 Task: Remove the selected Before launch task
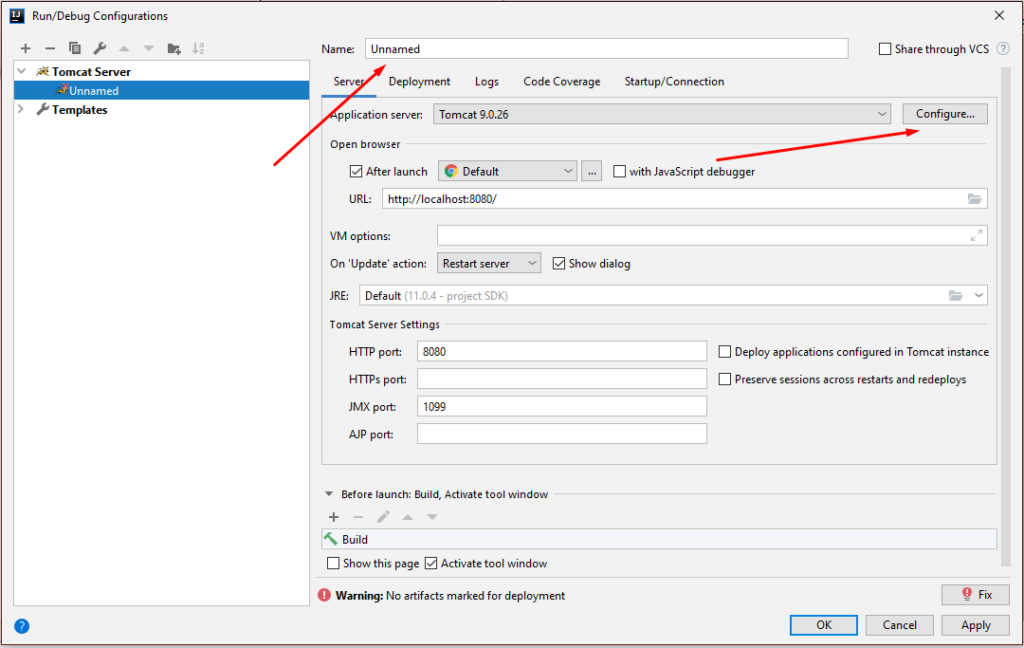(359, 517)
